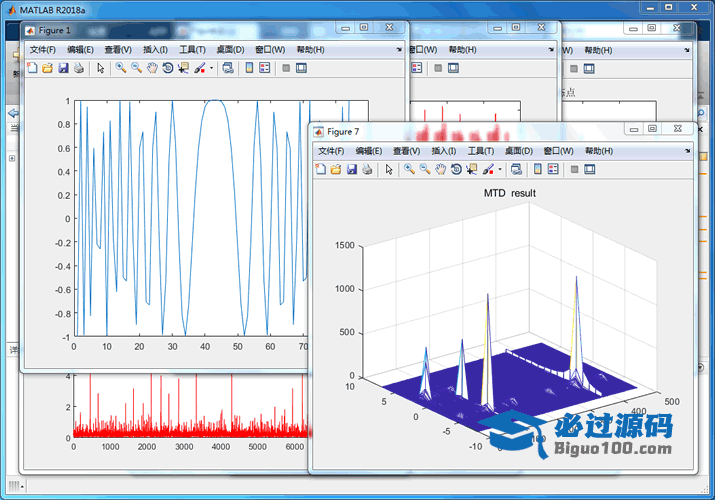715x500 pixels.
Task: Insert legend in Figure 1
Action: (264, 68)
